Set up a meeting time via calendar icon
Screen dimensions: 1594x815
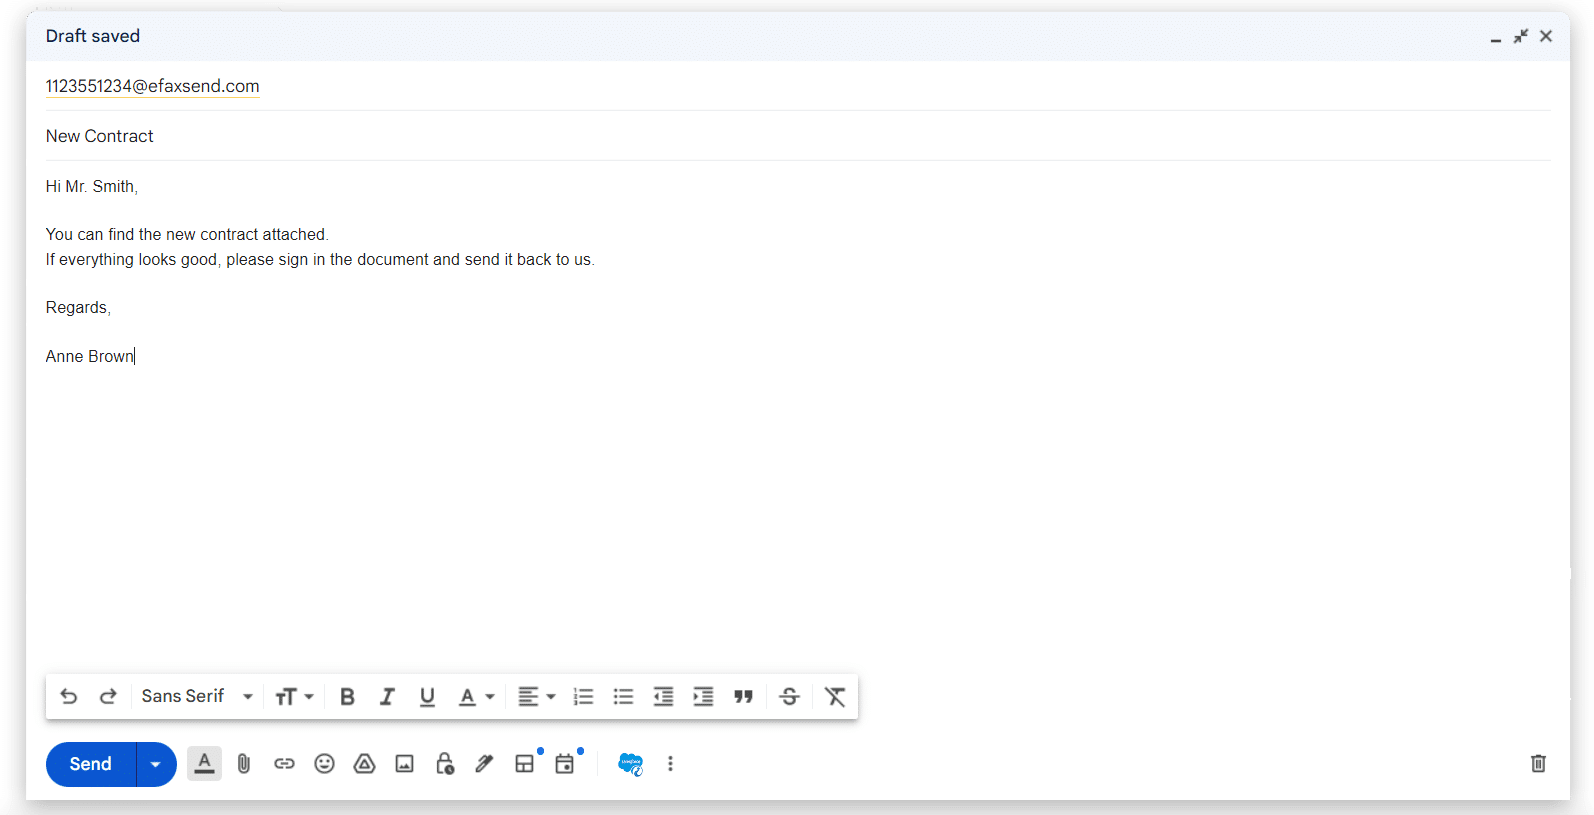[x=565, y=764]
